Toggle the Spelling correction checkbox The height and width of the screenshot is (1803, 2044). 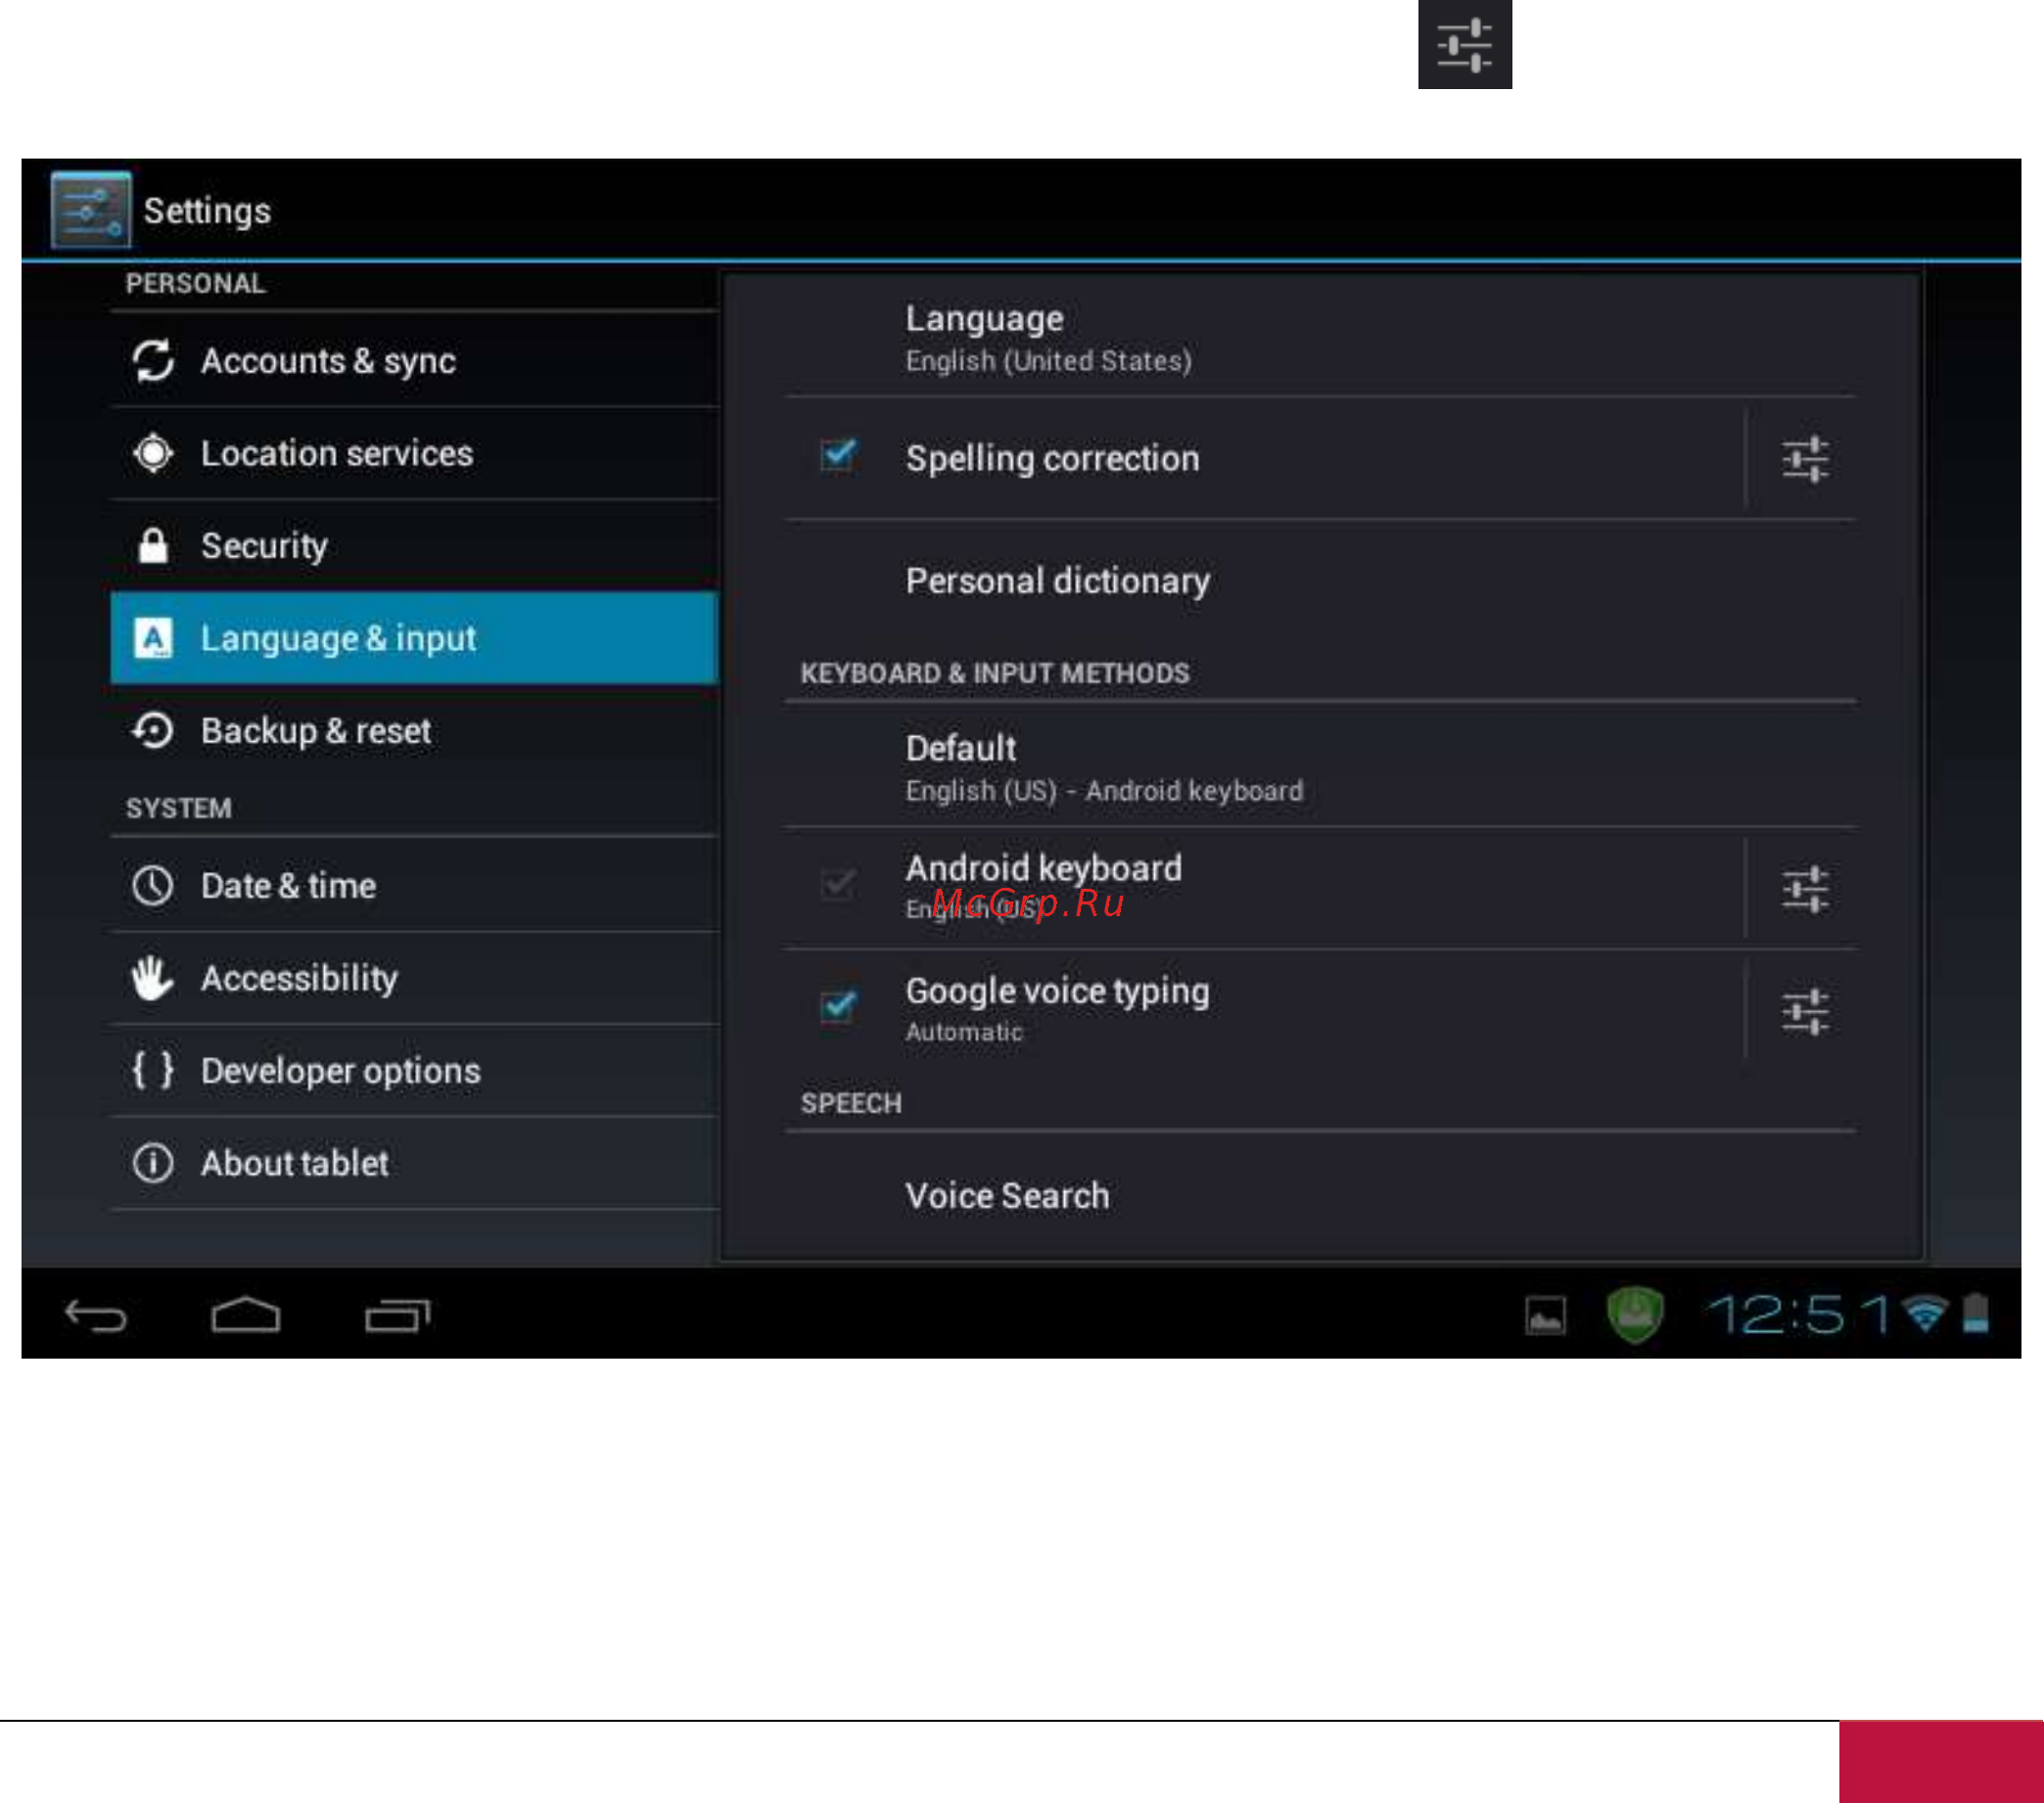pyautogui.click(x=838, y=456)
